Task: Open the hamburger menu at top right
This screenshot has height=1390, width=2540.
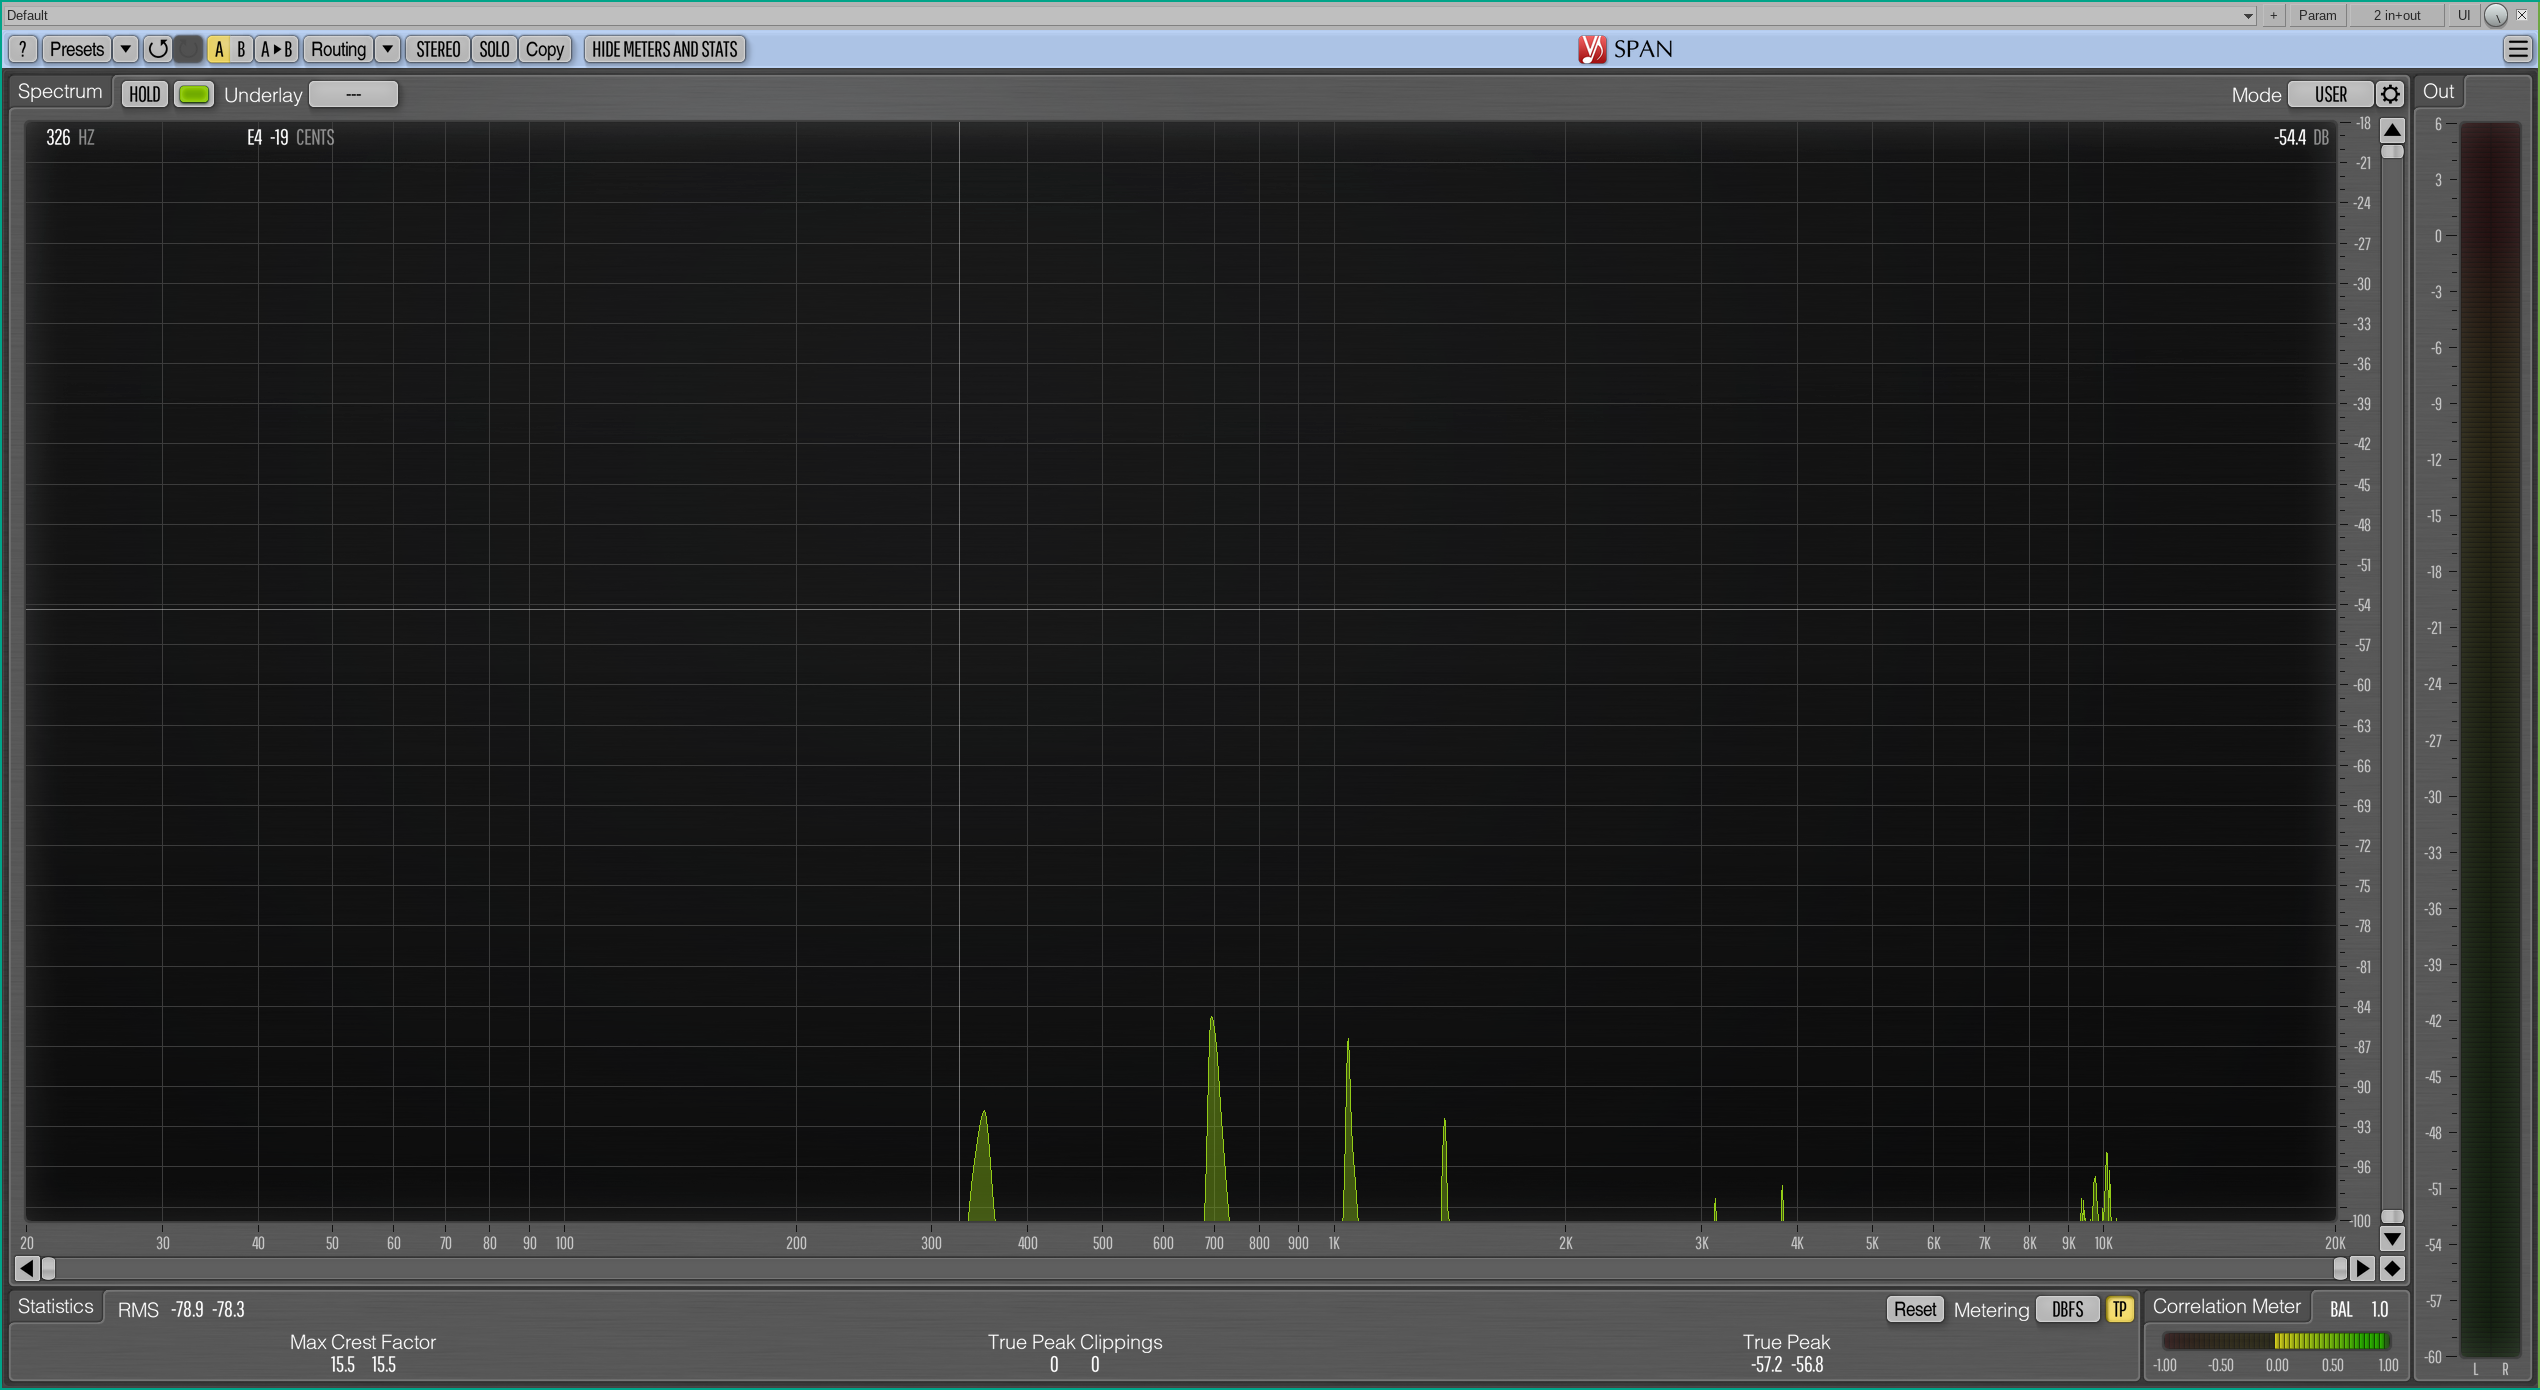Action: pos(2517,49)
